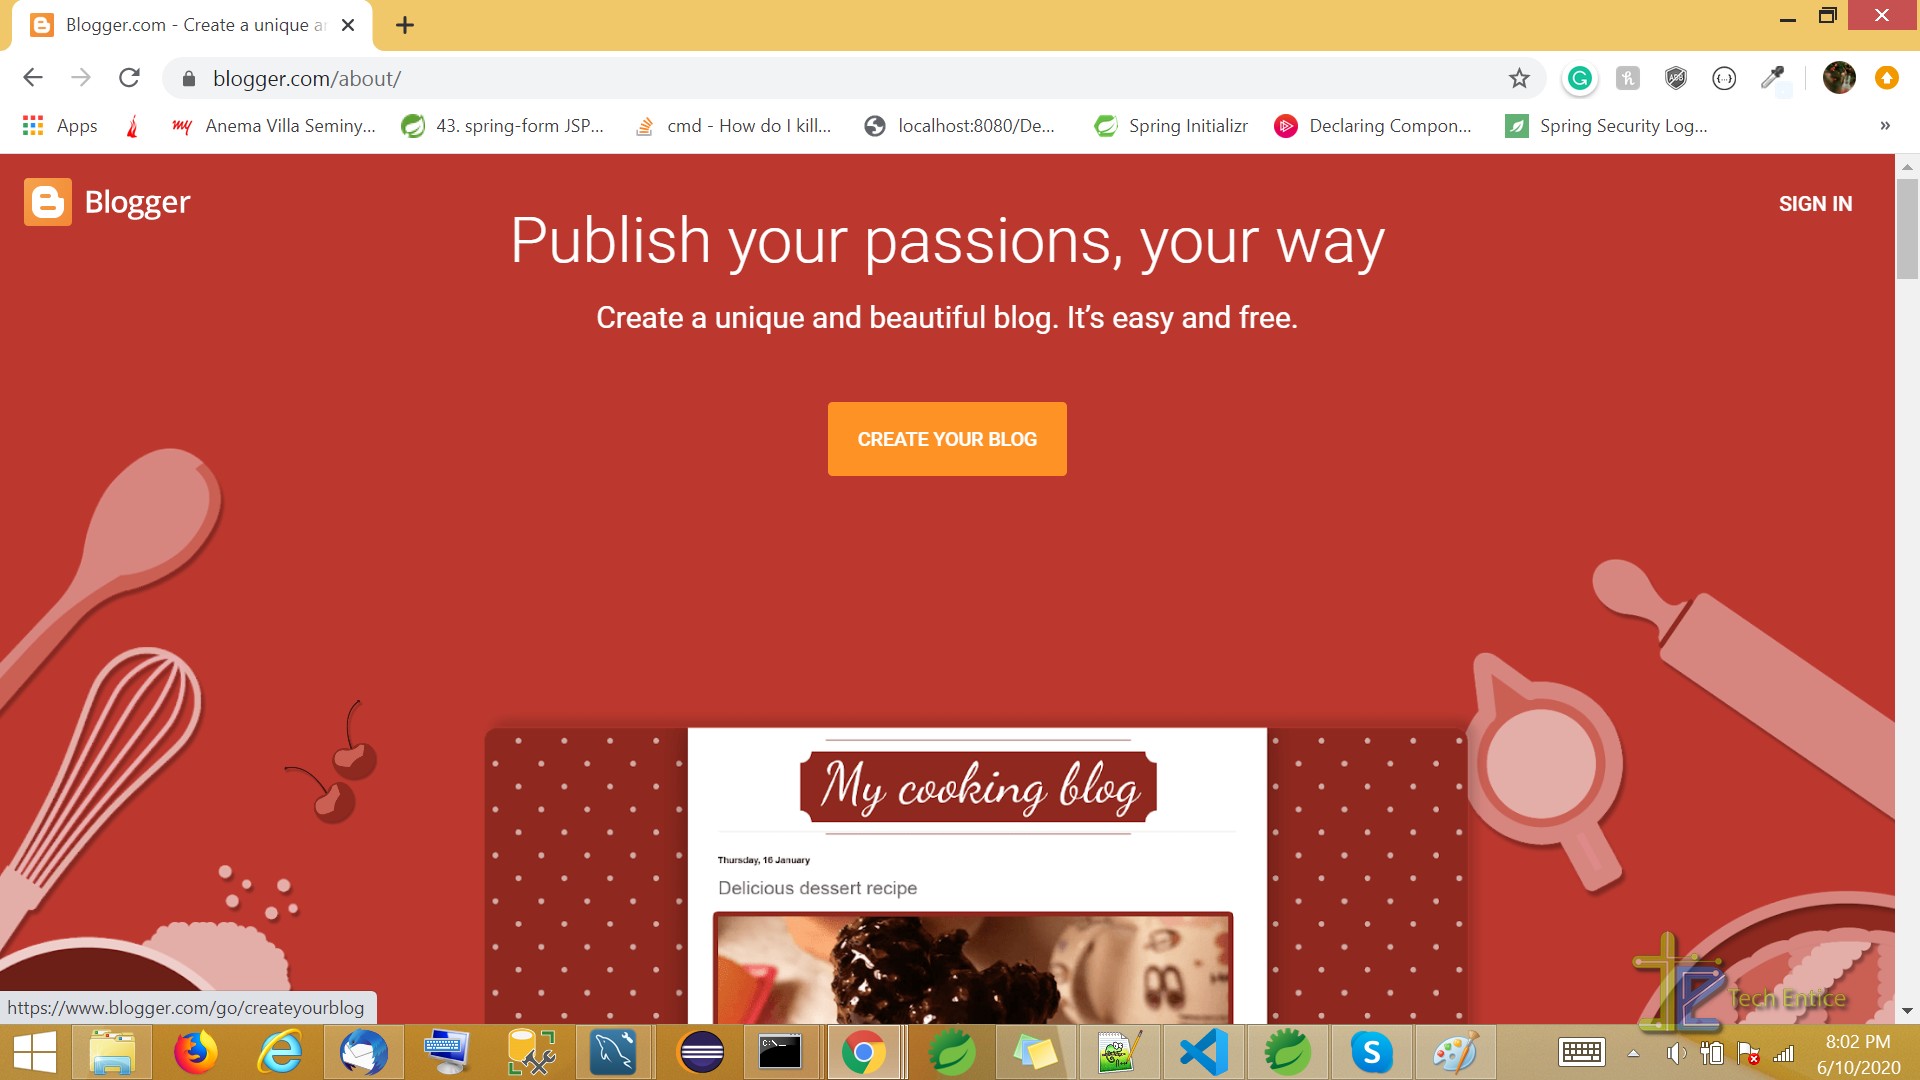Click CREATE YOUR BLOG button
The width and height of the screenshot is (1920, 1080).
click(x=947, y=439)
